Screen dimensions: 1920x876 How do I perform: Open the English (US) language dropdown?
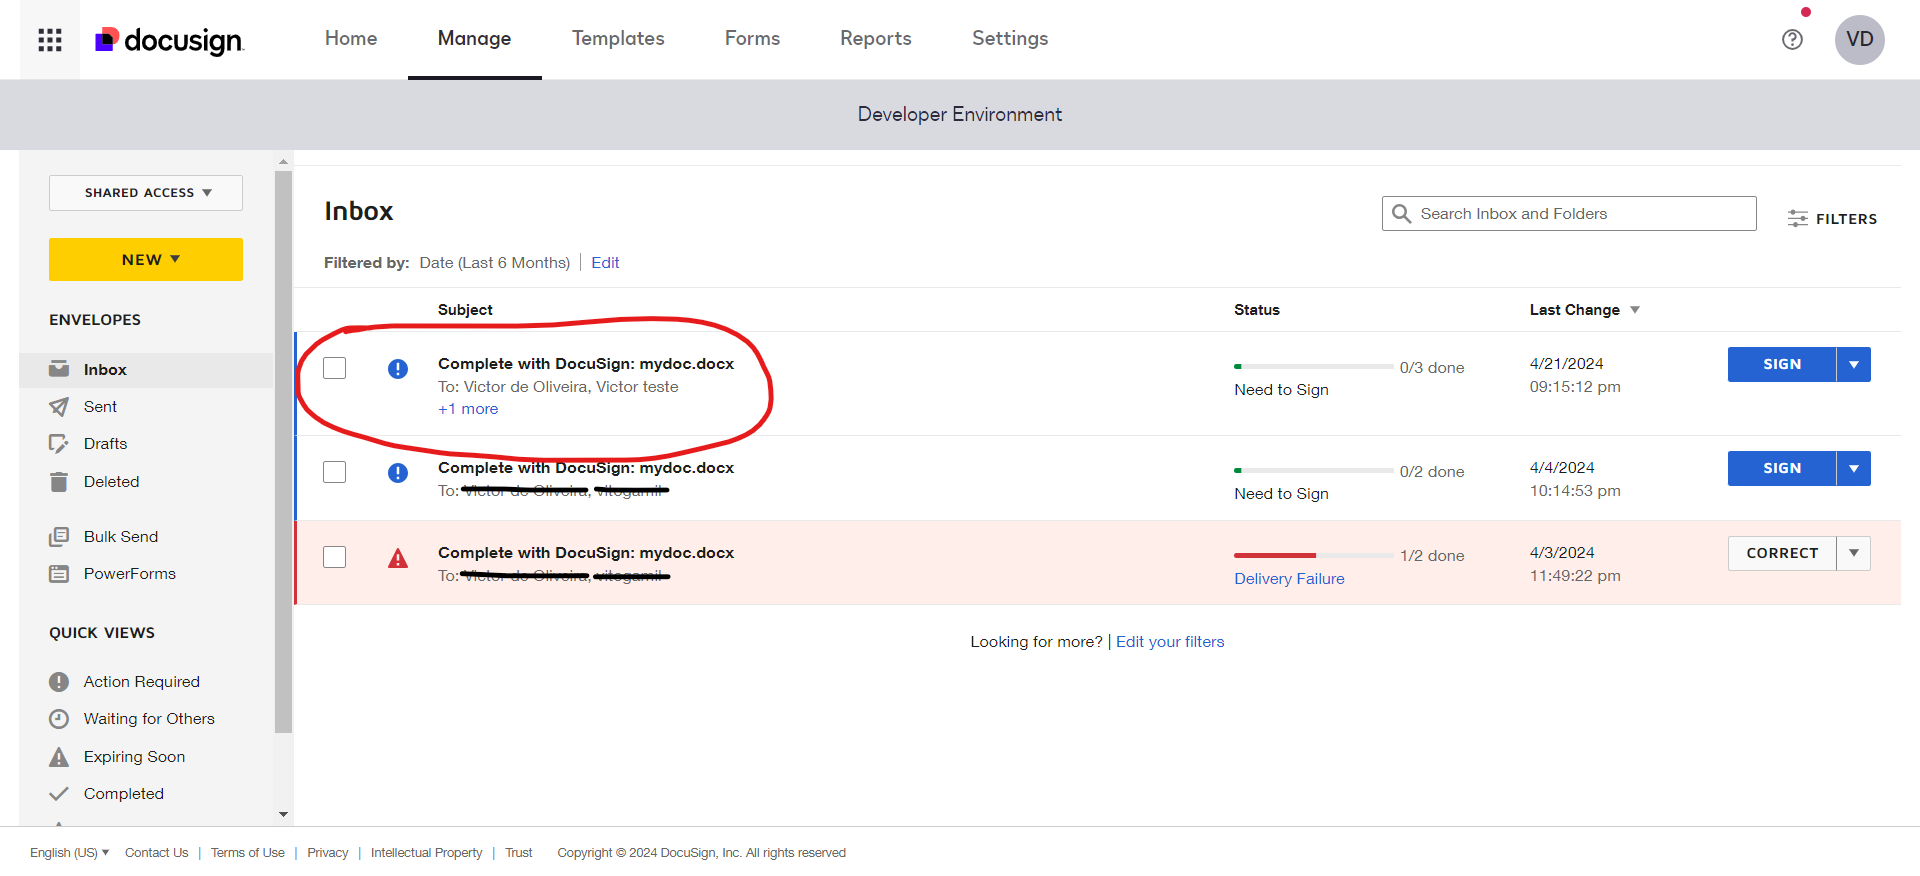[x=69, y=853]
